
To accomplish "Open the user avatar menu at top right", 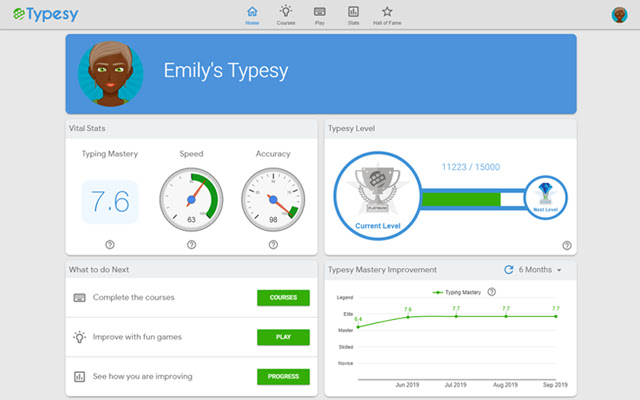I will coord(619,15).
